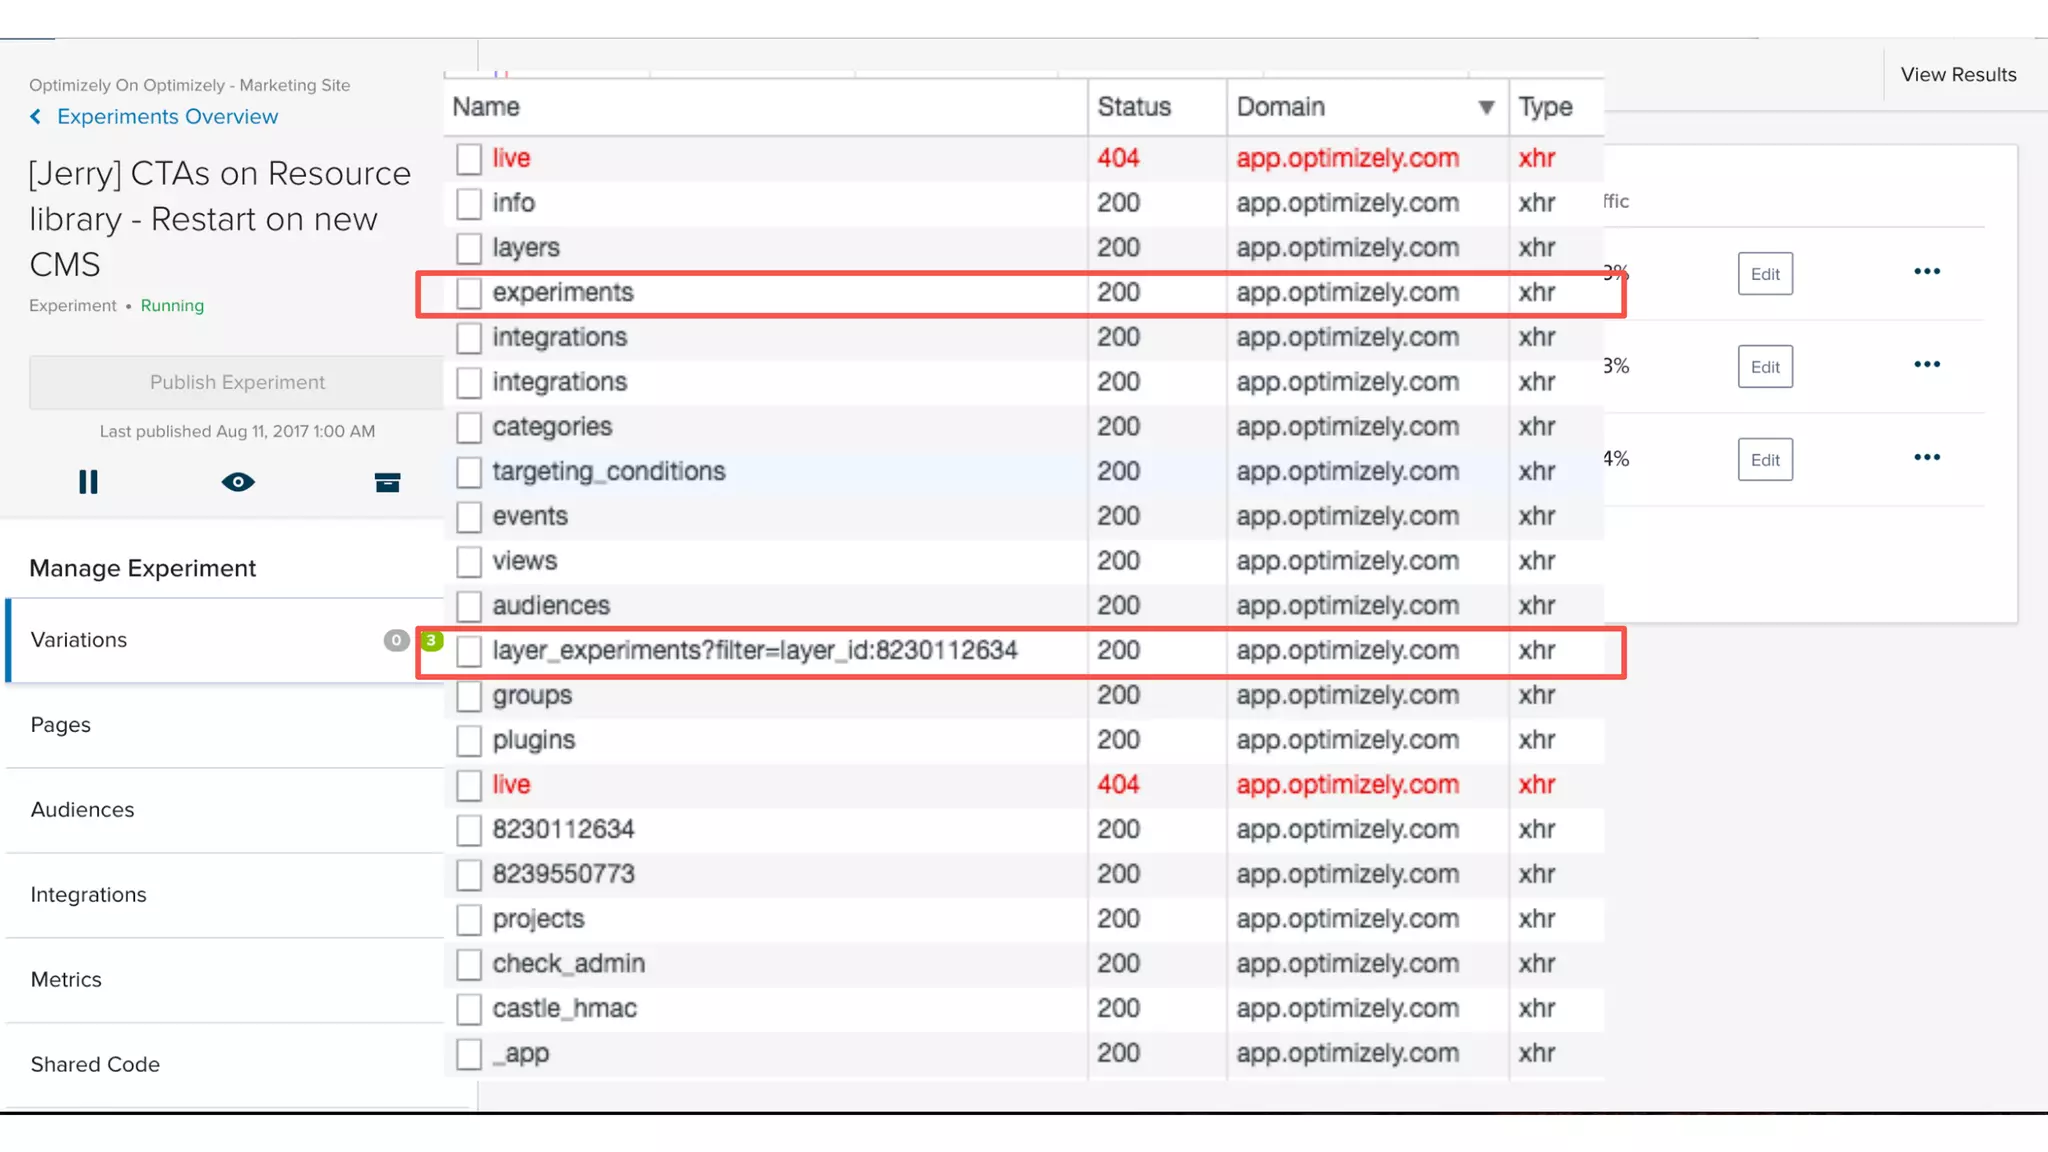Screen dimensions: 2048x1152
Task: Click the archive experiment icon
Action: 387,483
